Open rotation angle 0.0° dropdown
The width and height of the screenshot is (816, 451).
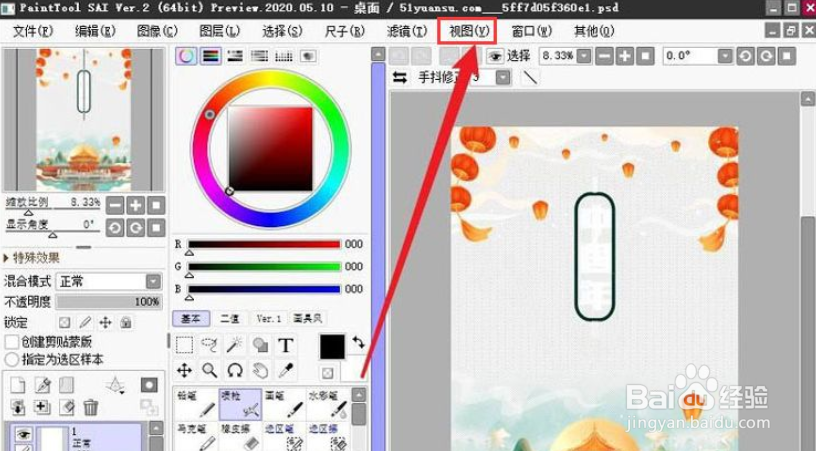(725, 56)
